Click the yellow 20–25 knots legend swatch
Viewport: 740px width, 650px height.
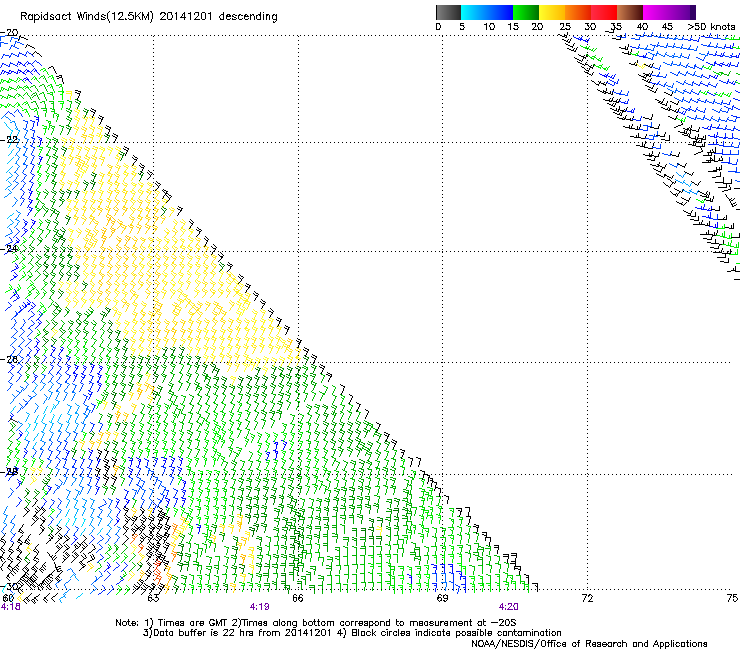click(552, 12)
